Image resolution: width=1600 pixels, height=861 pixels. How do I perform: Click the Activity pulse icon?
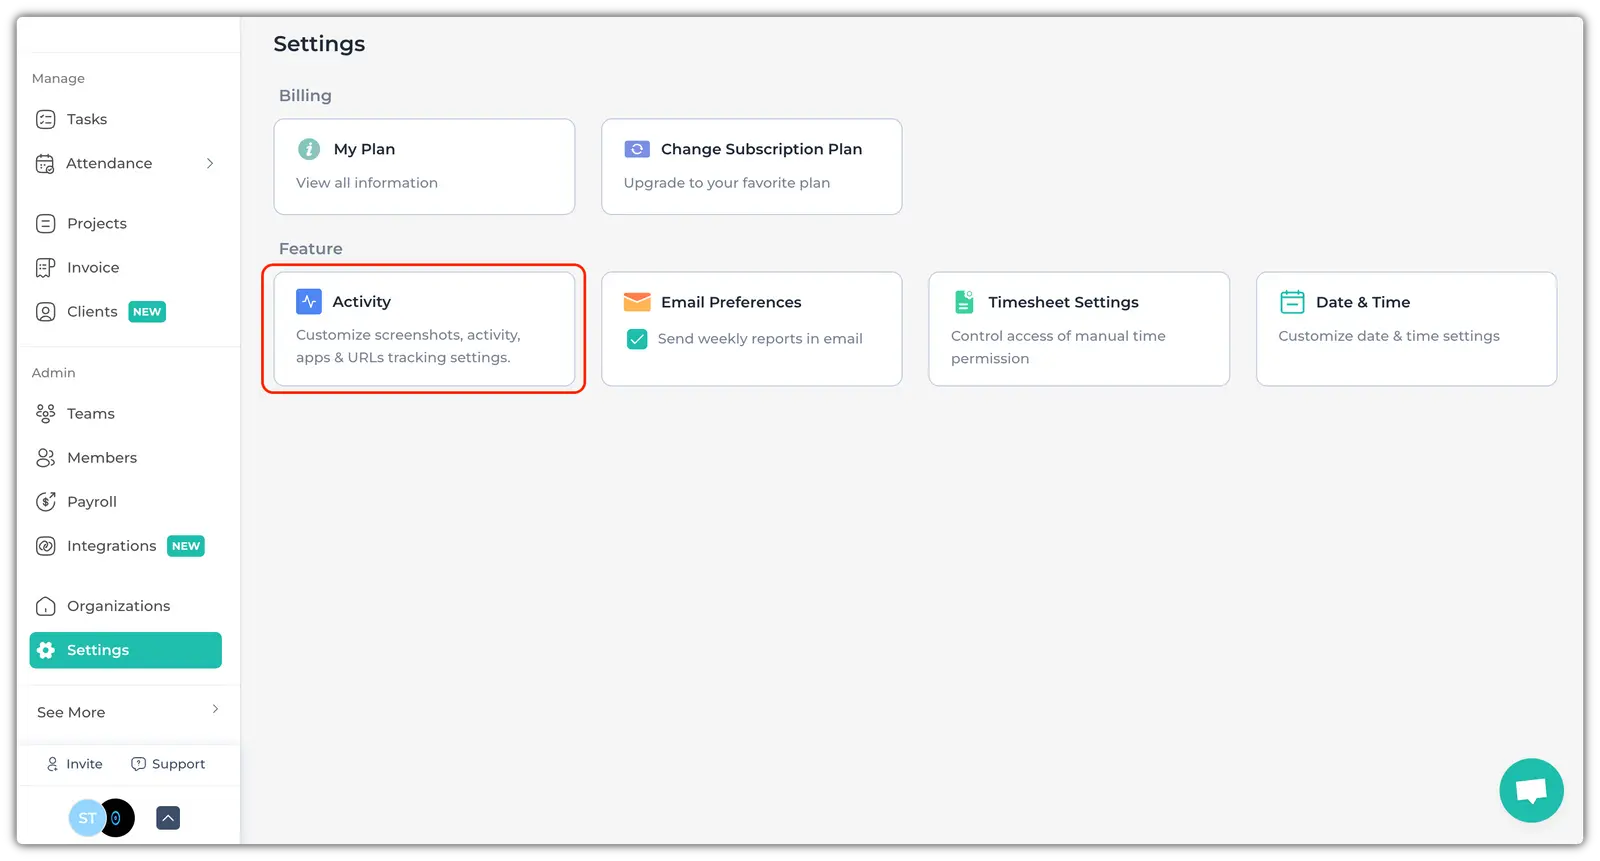[309, 301]
